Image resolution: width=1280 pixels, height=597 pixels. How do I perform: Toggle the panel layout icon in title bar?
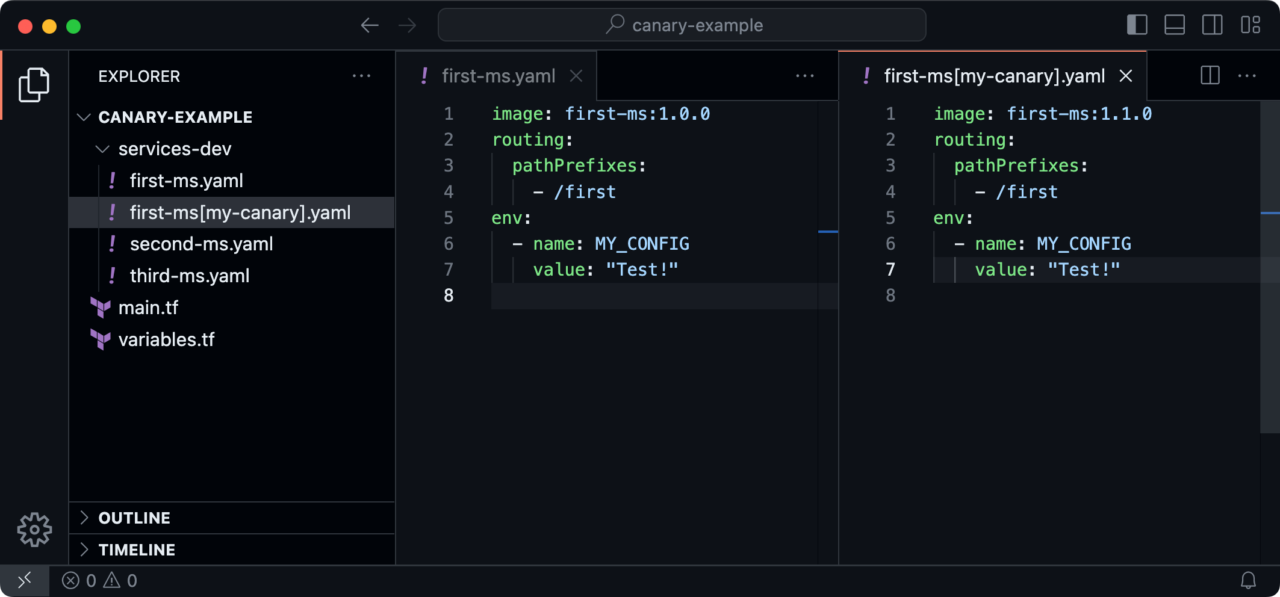point(1174,25)
